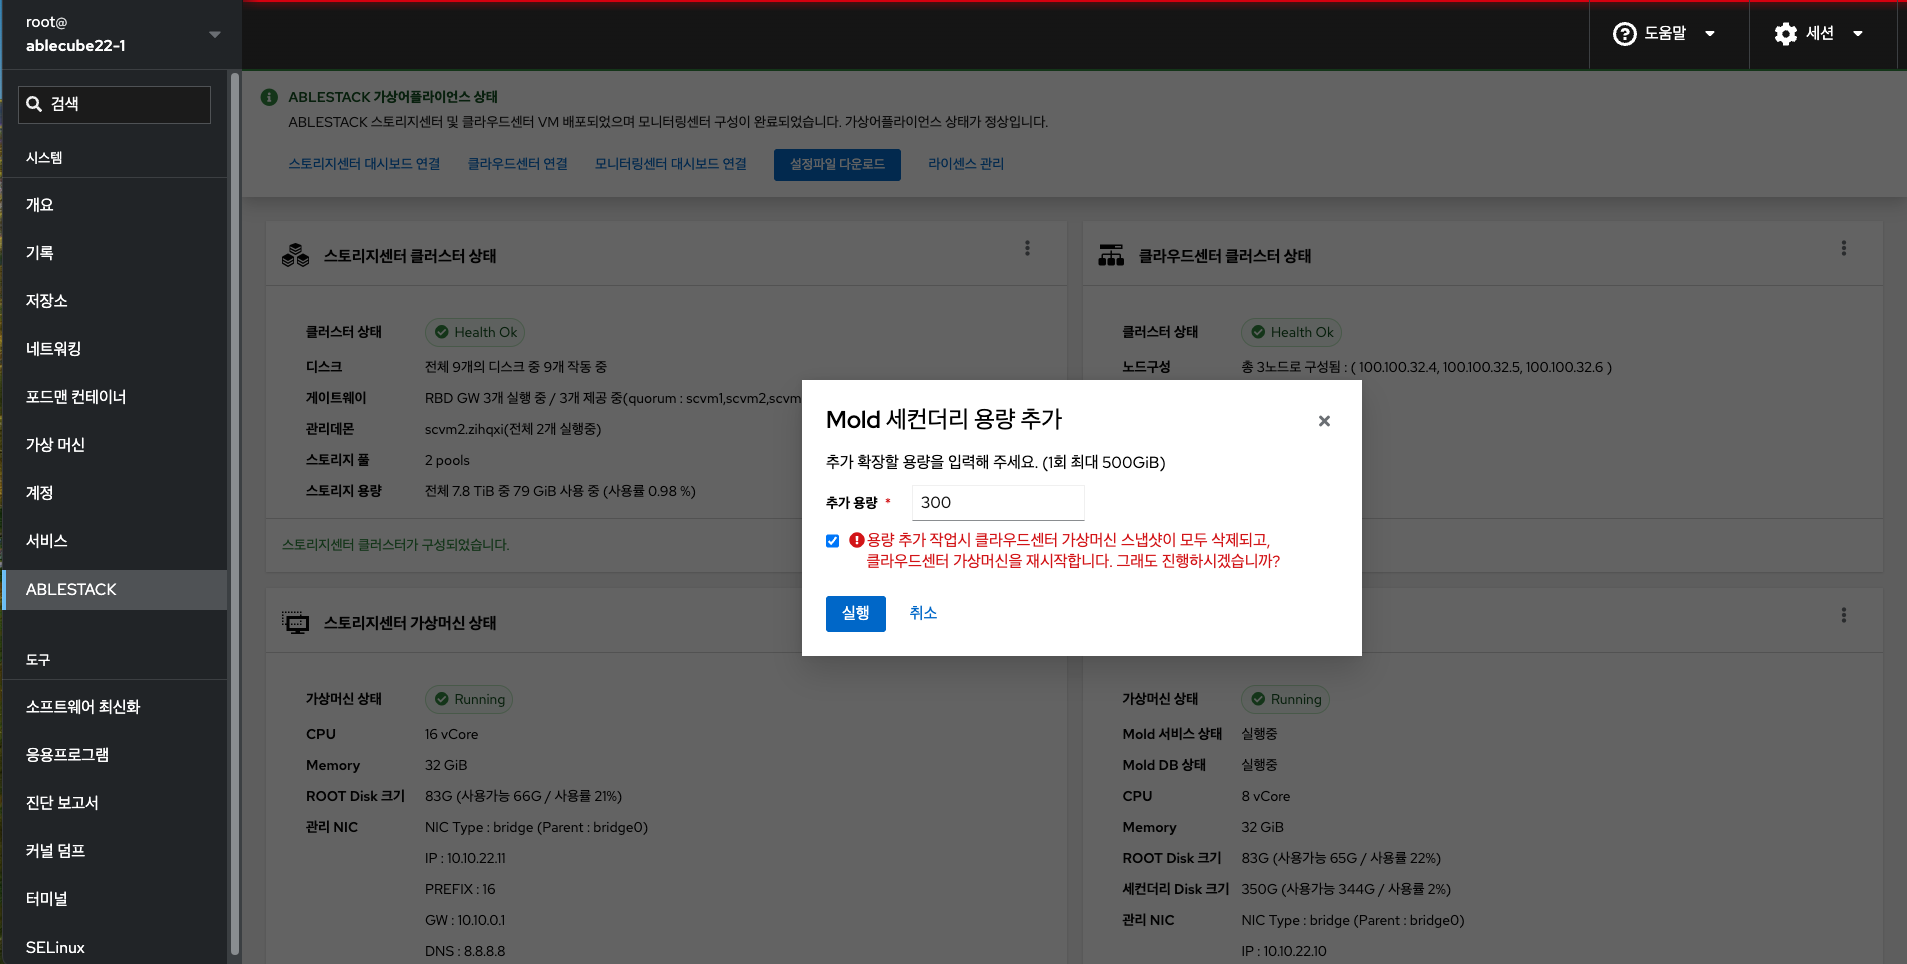Open 터미널 in the sidebar
The width and height of the screenshot is (1907, 964).
pyautogui.click(x=115, y=899)
